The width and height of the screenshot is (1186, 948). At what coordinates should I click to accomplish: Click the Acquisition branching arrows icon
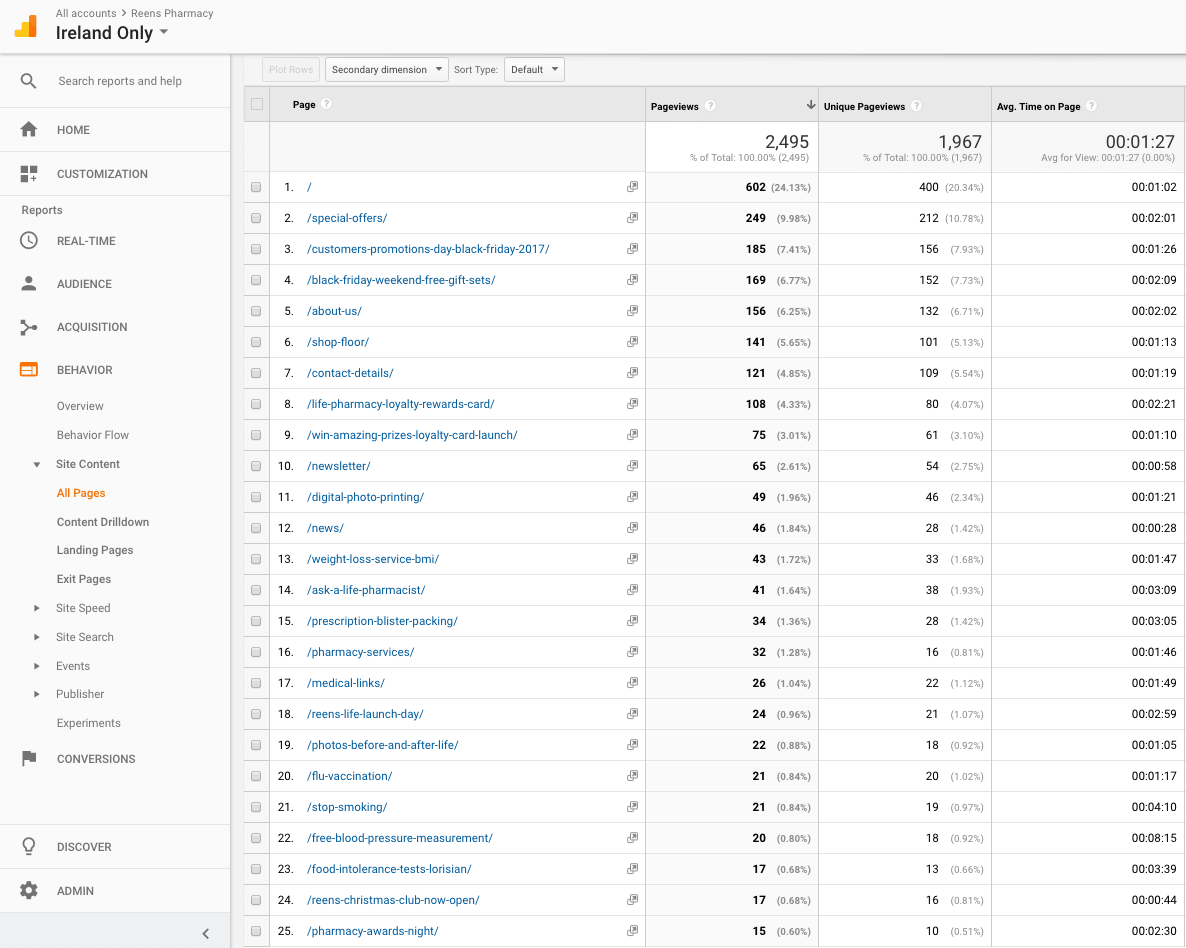click(x=29, y=327)
